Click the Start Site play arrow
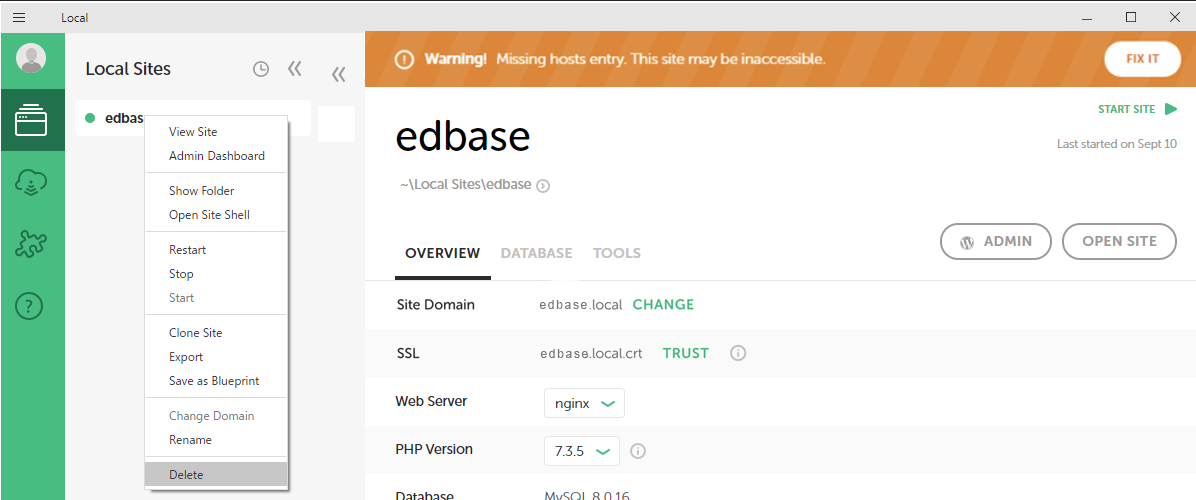This screenshot has height=500, width=1196. click(1171, 109)
